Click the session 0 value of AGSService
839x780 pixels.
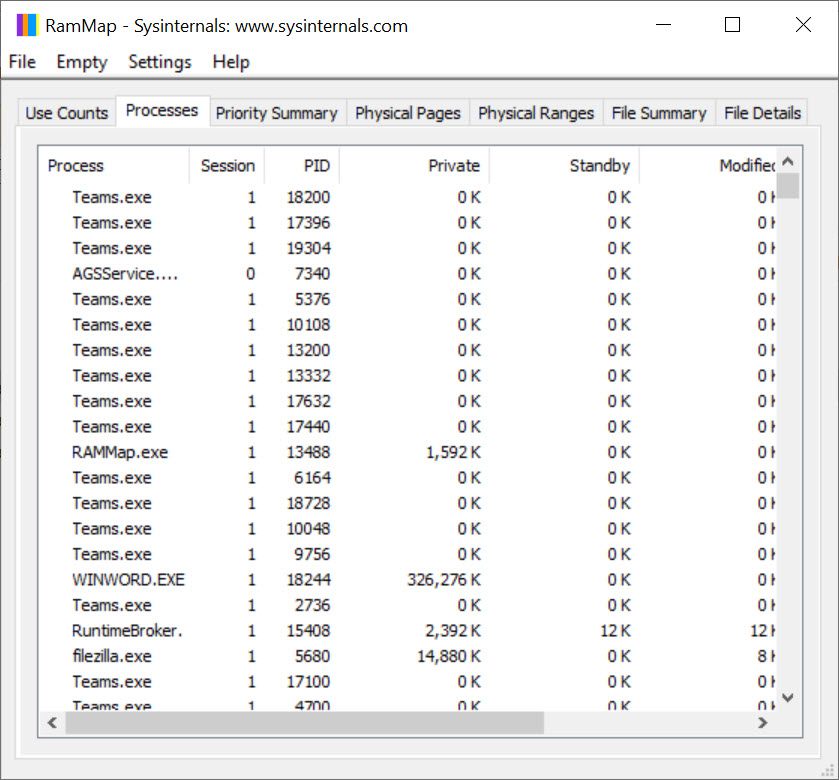click(250, 274)
